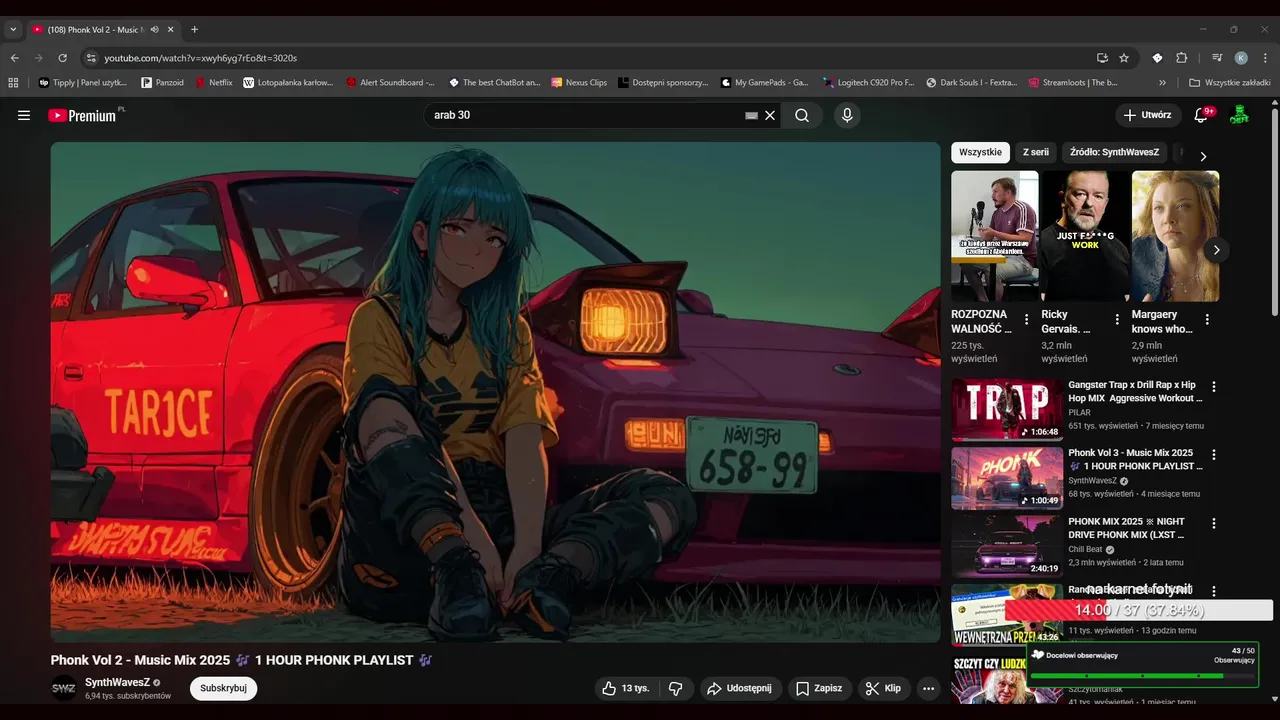Open browser extensions puzzle icon
The height and width of the screenshot is (720, 1280).
pyautogui.click(x=1181, y=58)
